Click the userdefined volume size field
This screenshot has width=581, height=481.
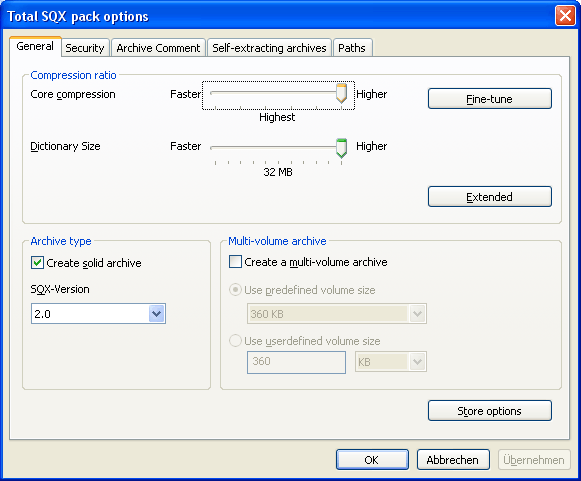[296, 362]
